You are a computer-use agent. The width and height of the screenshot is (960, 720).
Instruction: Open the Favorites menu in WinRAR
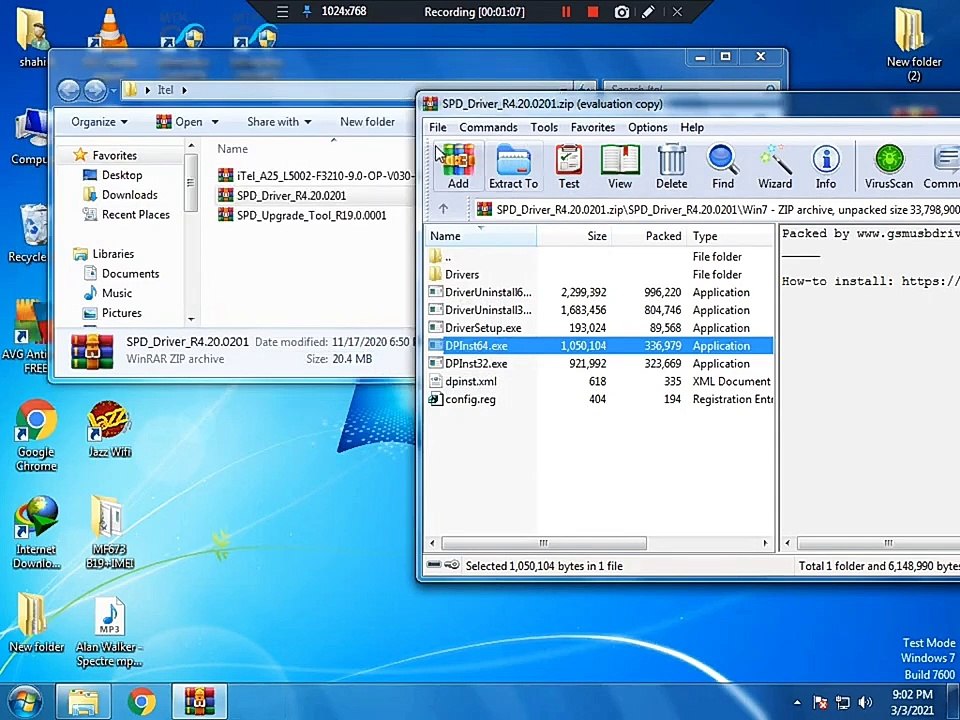pyautogui.click(x=593, y=127)
